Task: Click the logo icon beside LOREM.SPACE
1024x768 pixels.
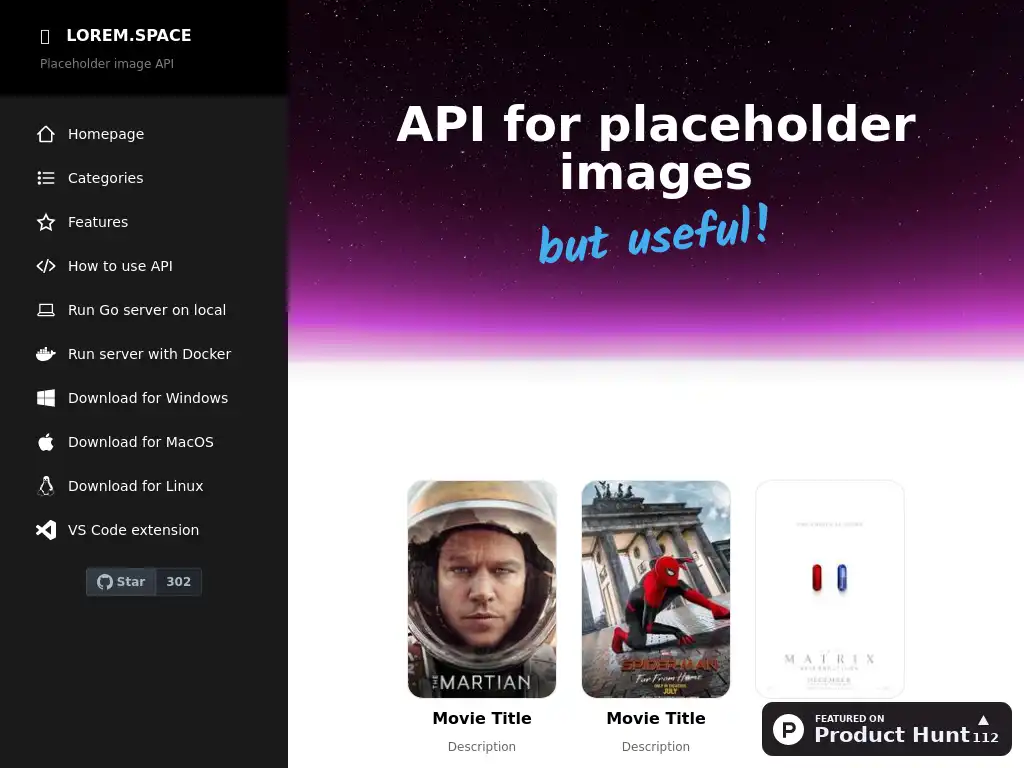Action: point(45,37)
